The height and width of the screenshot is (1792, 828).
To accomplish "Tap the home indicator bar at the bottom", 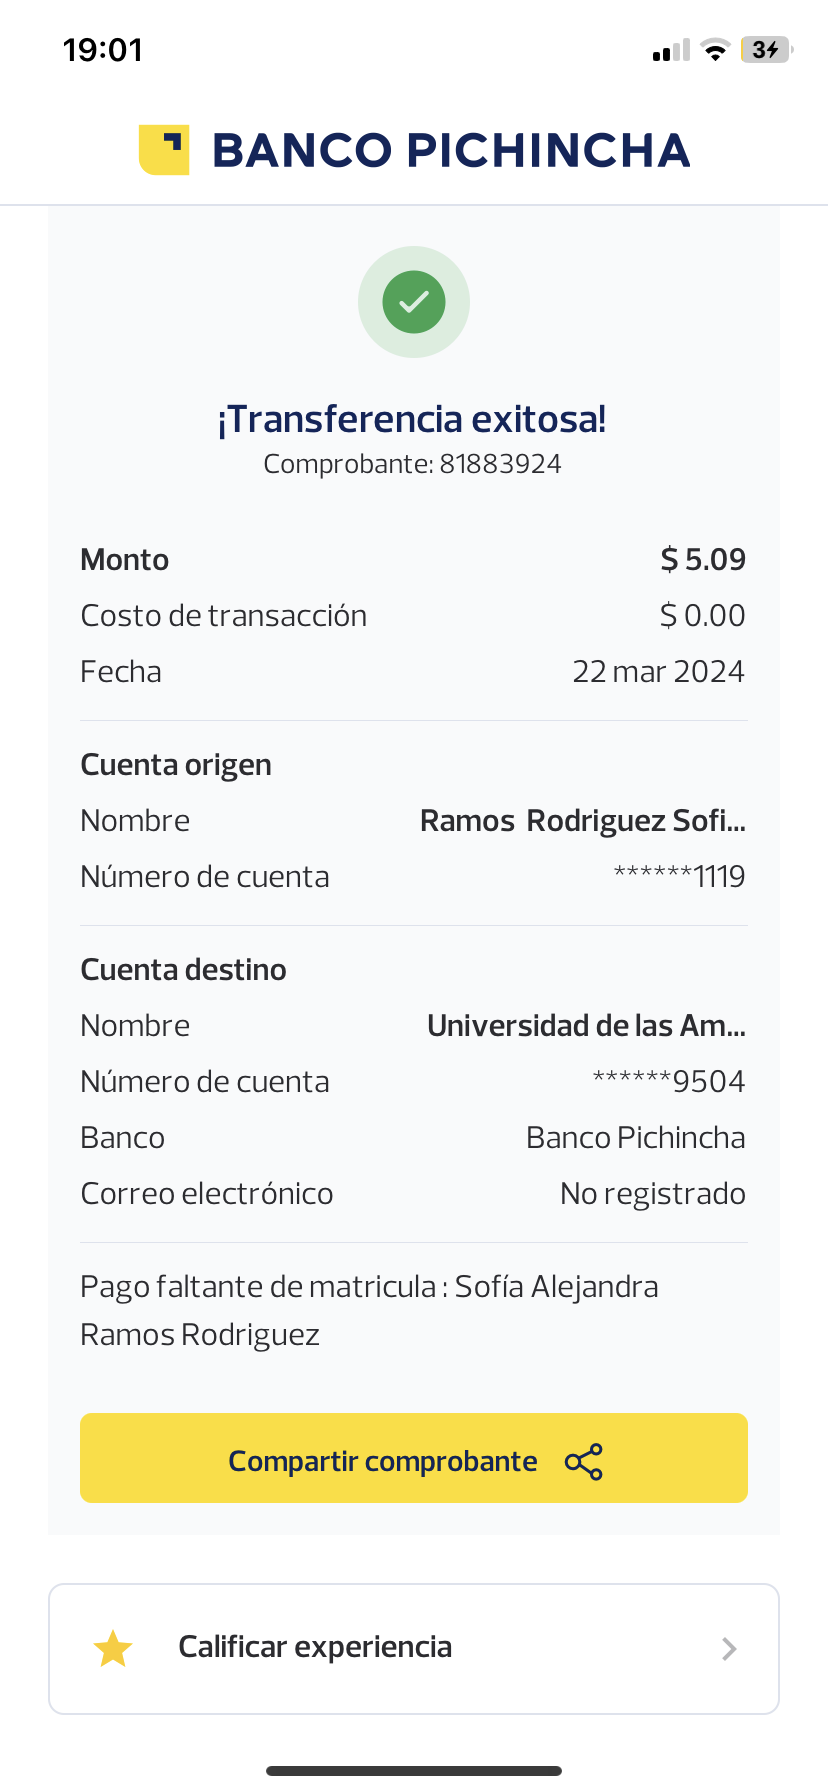I will tap(414, 1771).
